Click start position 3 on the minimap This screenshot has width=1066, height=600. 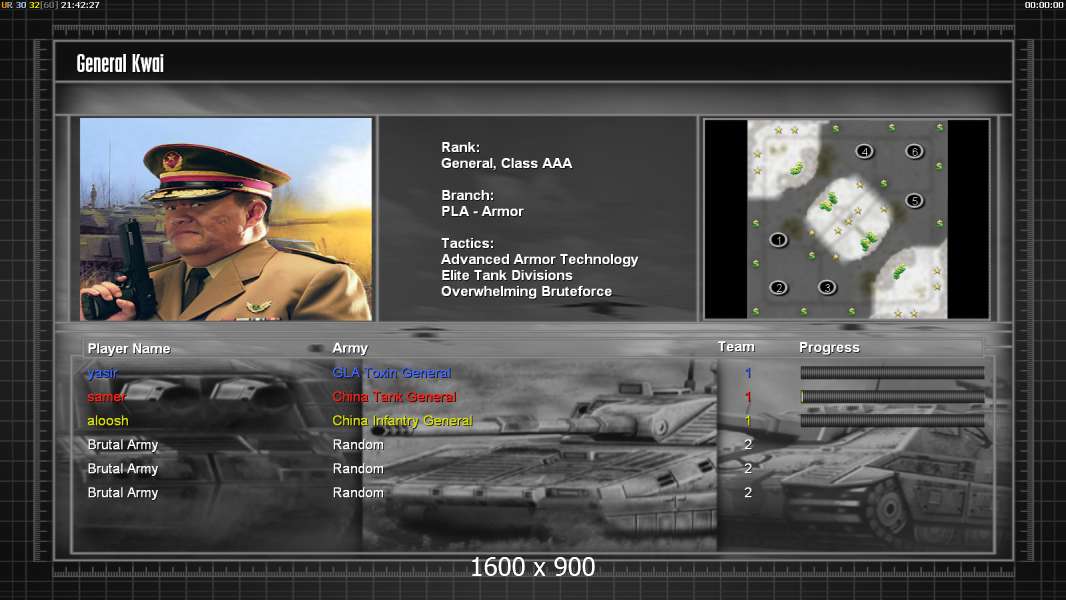click(x=827, y=287)
